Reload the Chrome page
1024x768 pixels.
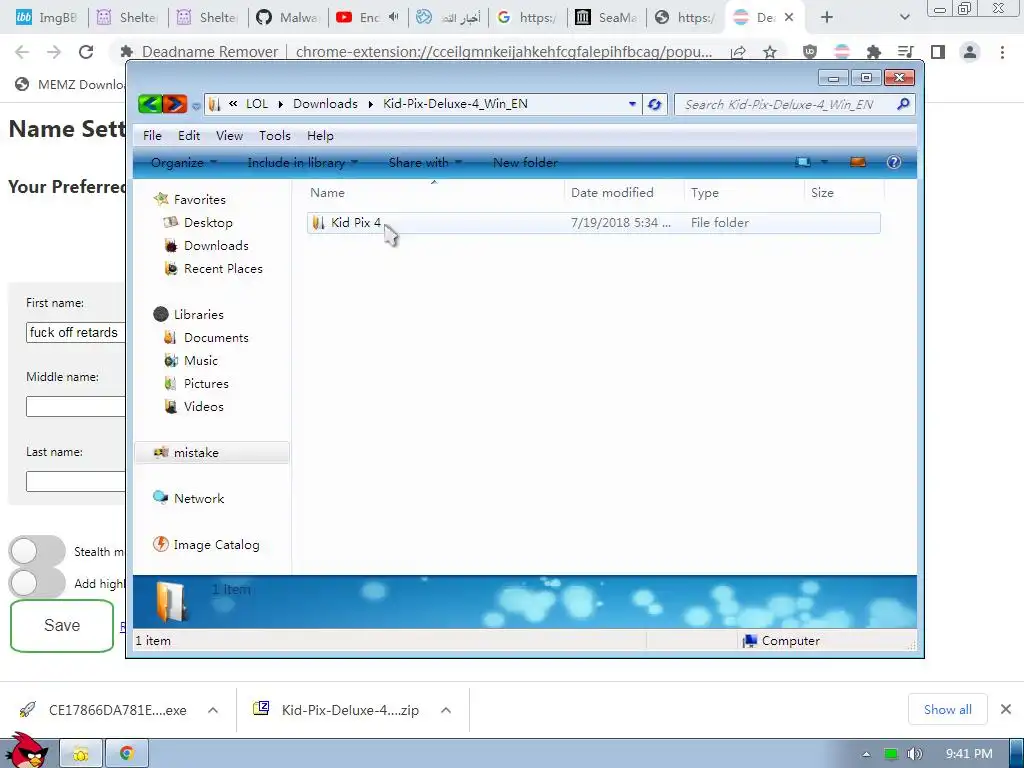point(86,52)
